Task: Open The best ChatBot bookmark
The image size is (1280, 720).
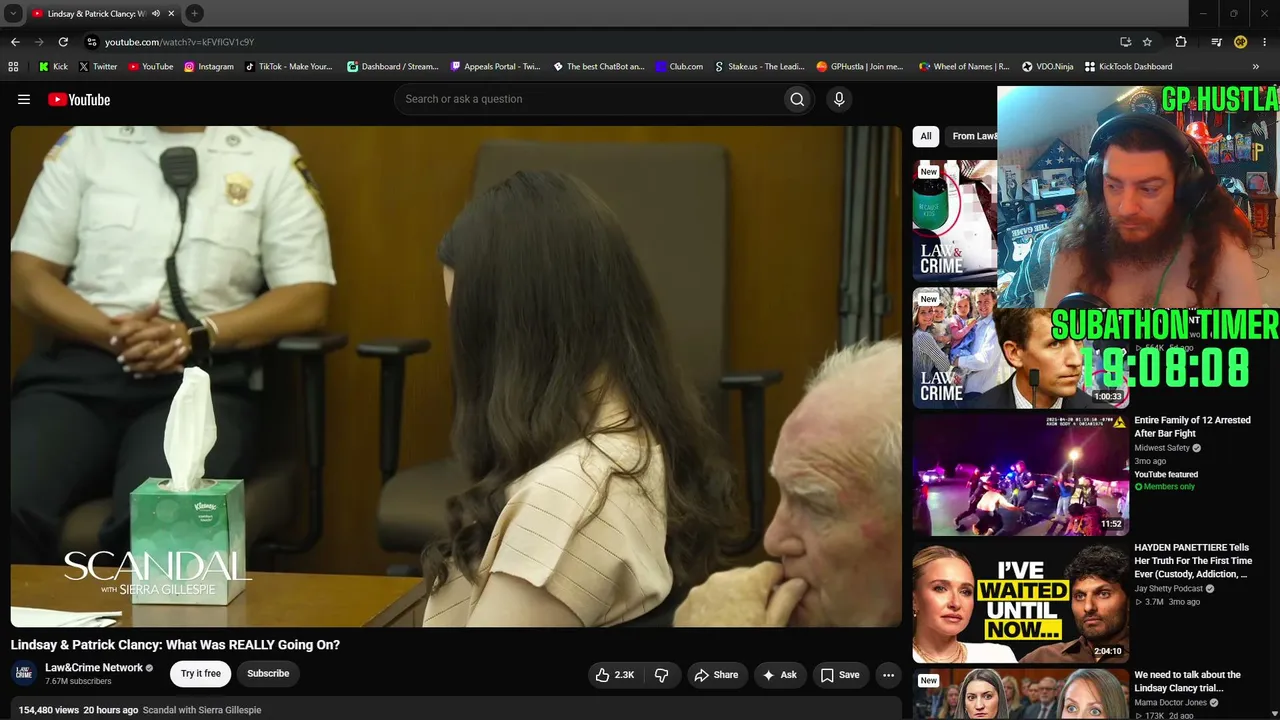Action: tap(599, 67)
